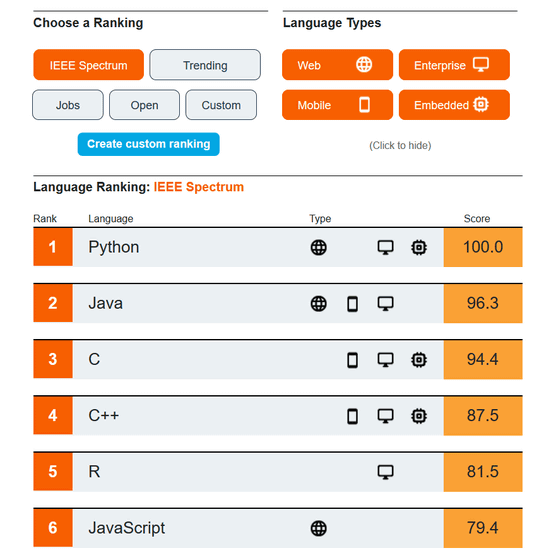The image size is (556, 560).
Task: Click the web globe icon in JavaScript row
Action: point(318,528)
